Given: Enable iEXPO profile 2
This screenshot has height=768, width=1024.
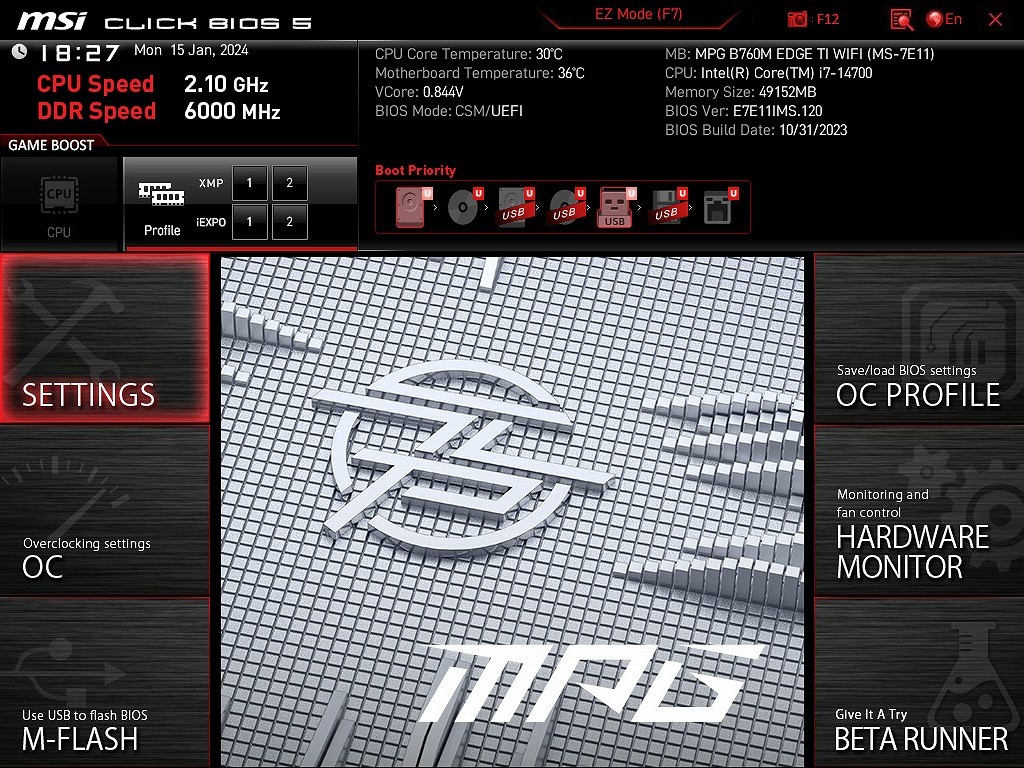Looking at the screenshot, I should tap(290, 222).
